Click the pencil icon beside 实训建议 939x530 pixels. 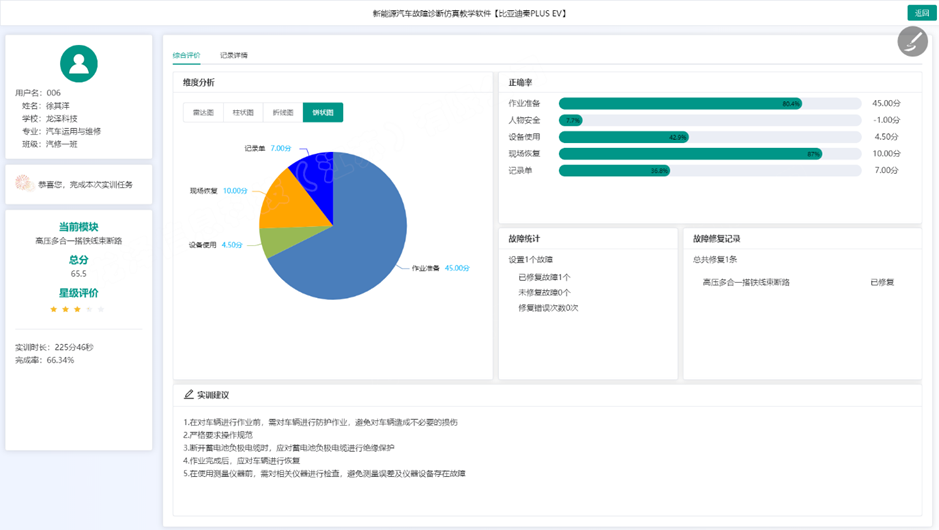click(189, 395)
